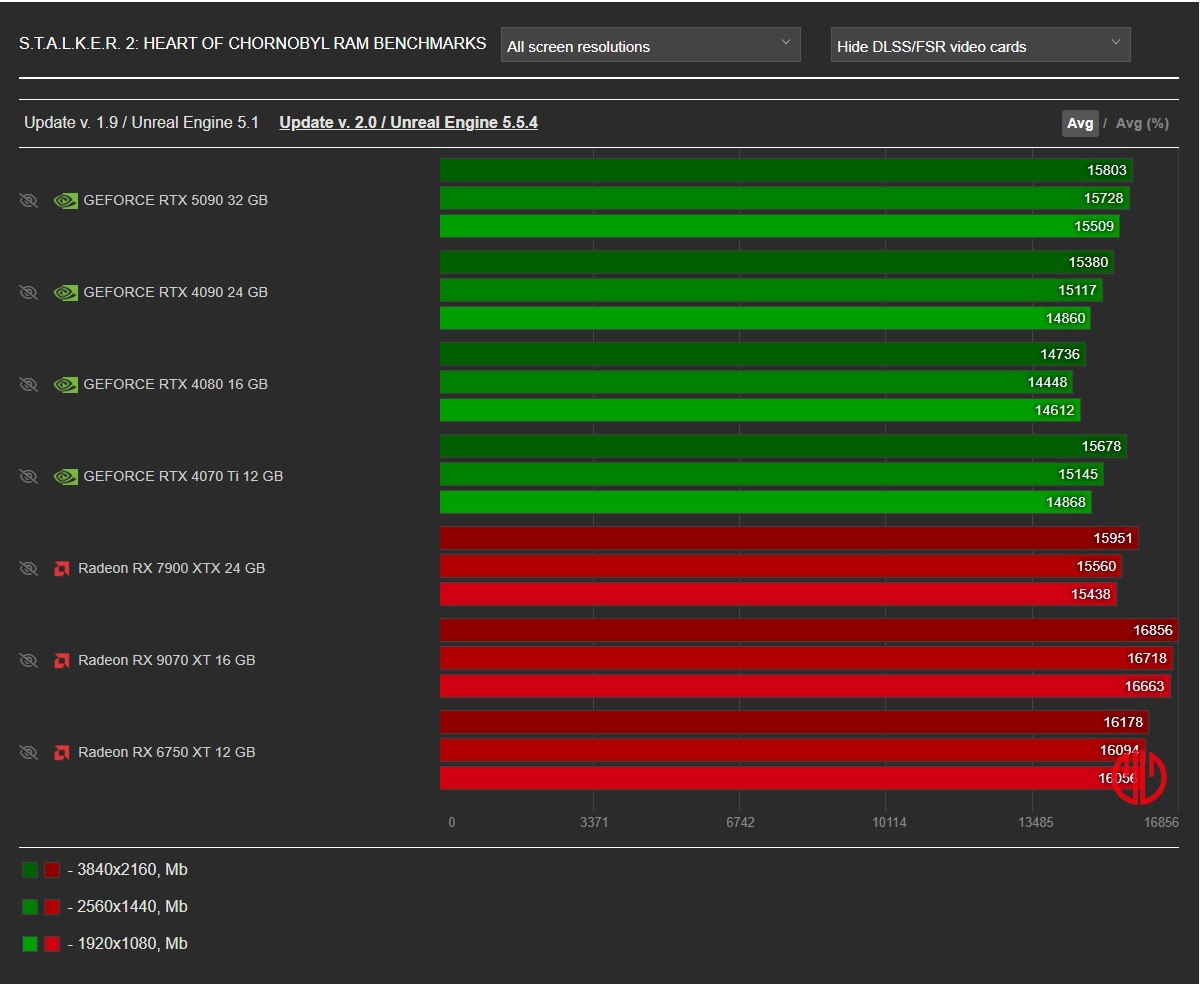1200x984 pixels.
Task: Click the Nvidia logo beside RTX 4070 Ti
Action: coord(65,476)
